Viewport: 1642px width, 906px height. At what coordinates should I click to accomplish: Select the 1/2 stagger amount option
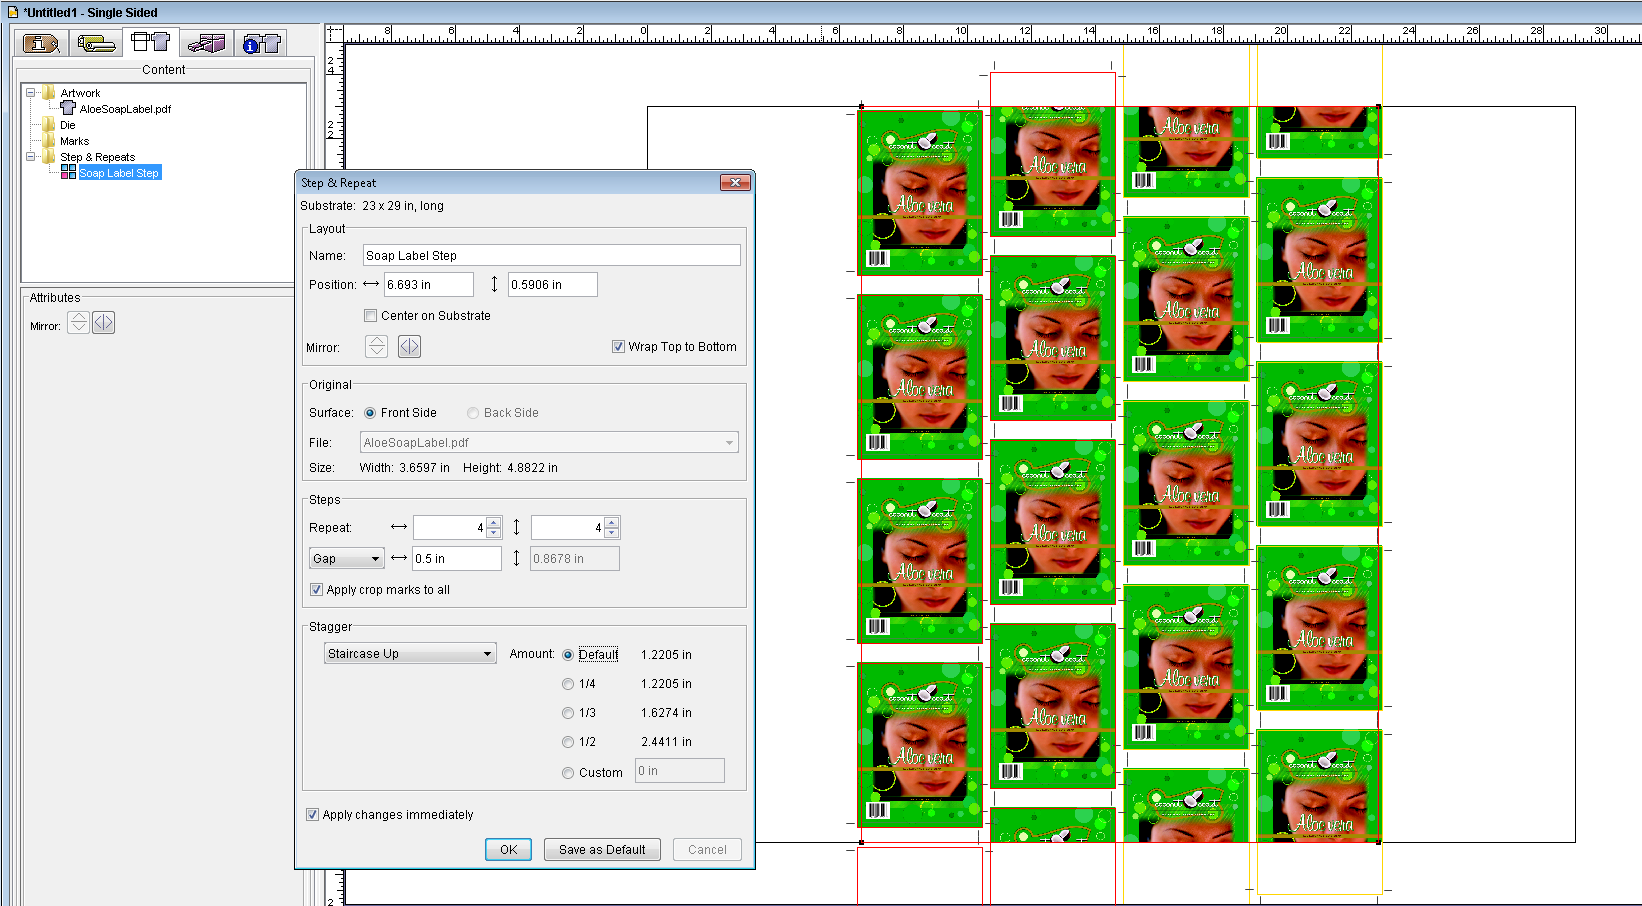point(568,742)
